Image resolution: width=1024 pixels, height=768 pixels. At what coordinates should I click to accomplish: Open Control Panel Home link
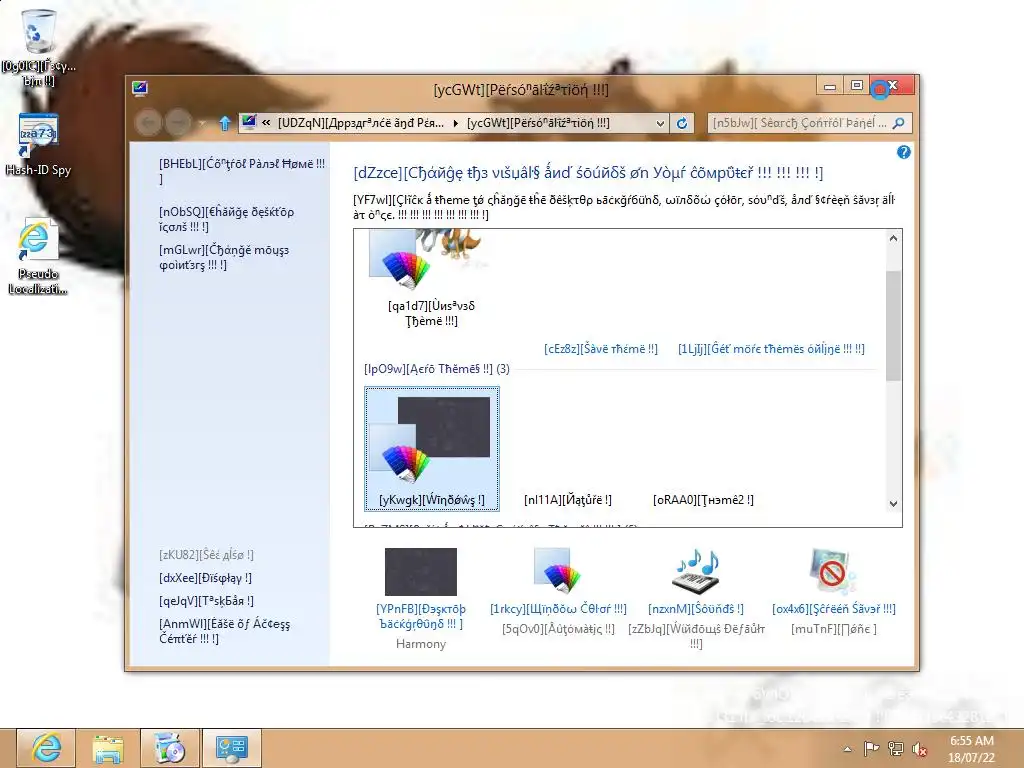242,171
